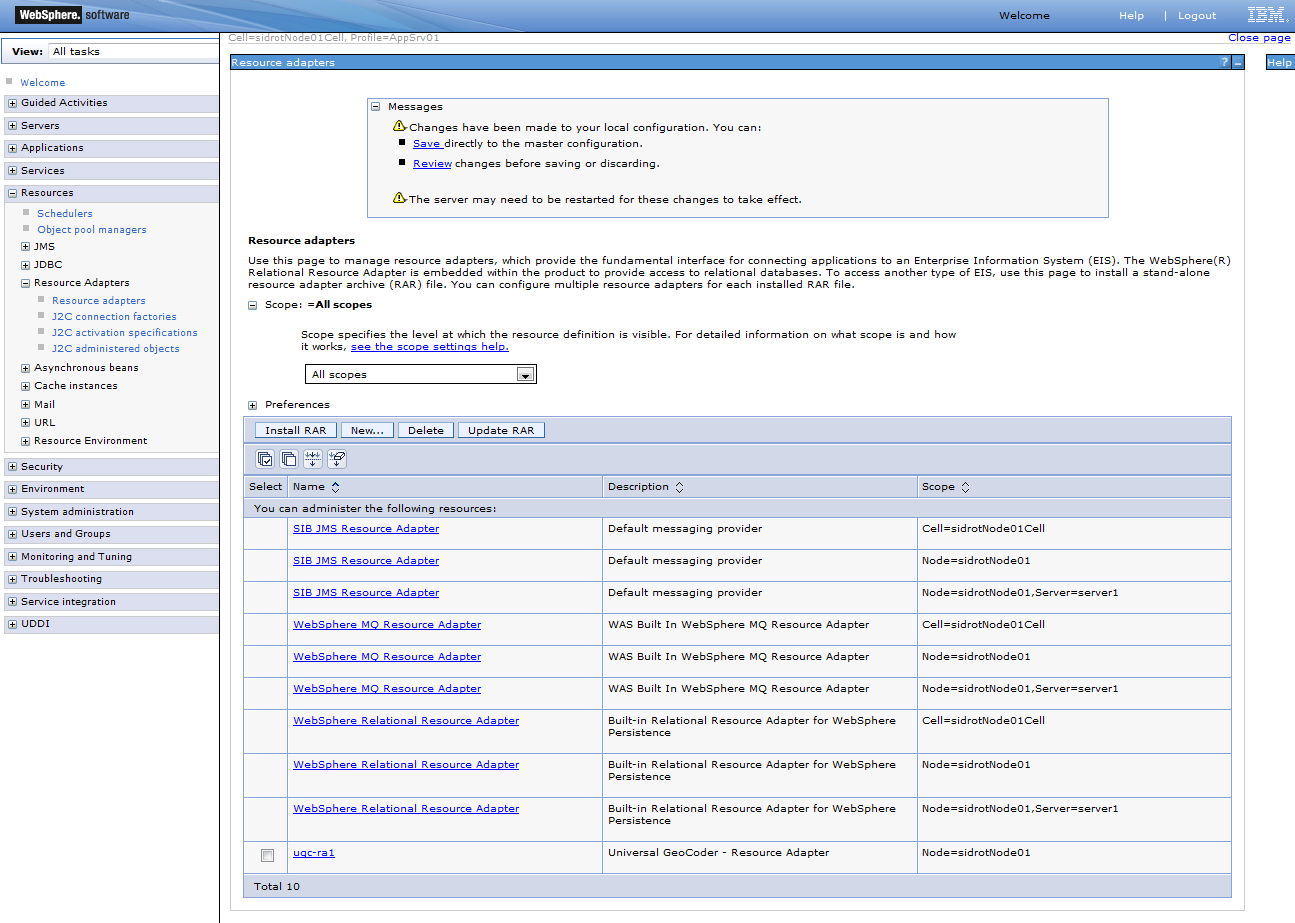The height and width of the screenshot is (923, 1295).
Task: Open the View All tasks selector
Action: pyautogui.click(x=133, y=51)
